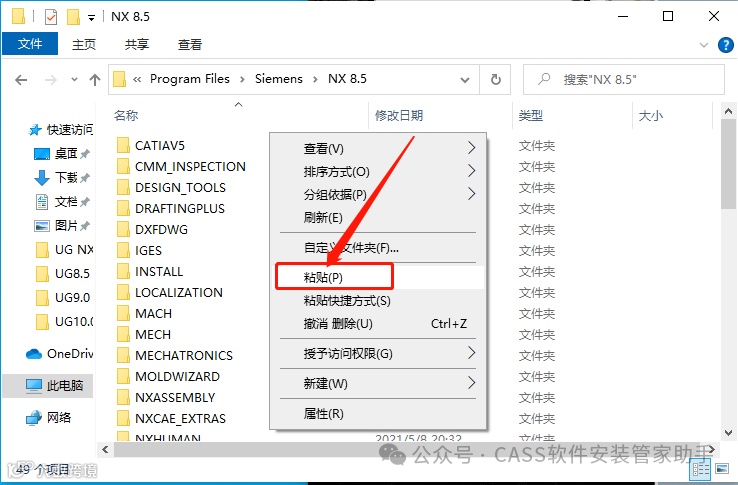The width and height of the screenshot is (738, 485).
Task: Go forward with the right arrow
Action: coord(50,80)
